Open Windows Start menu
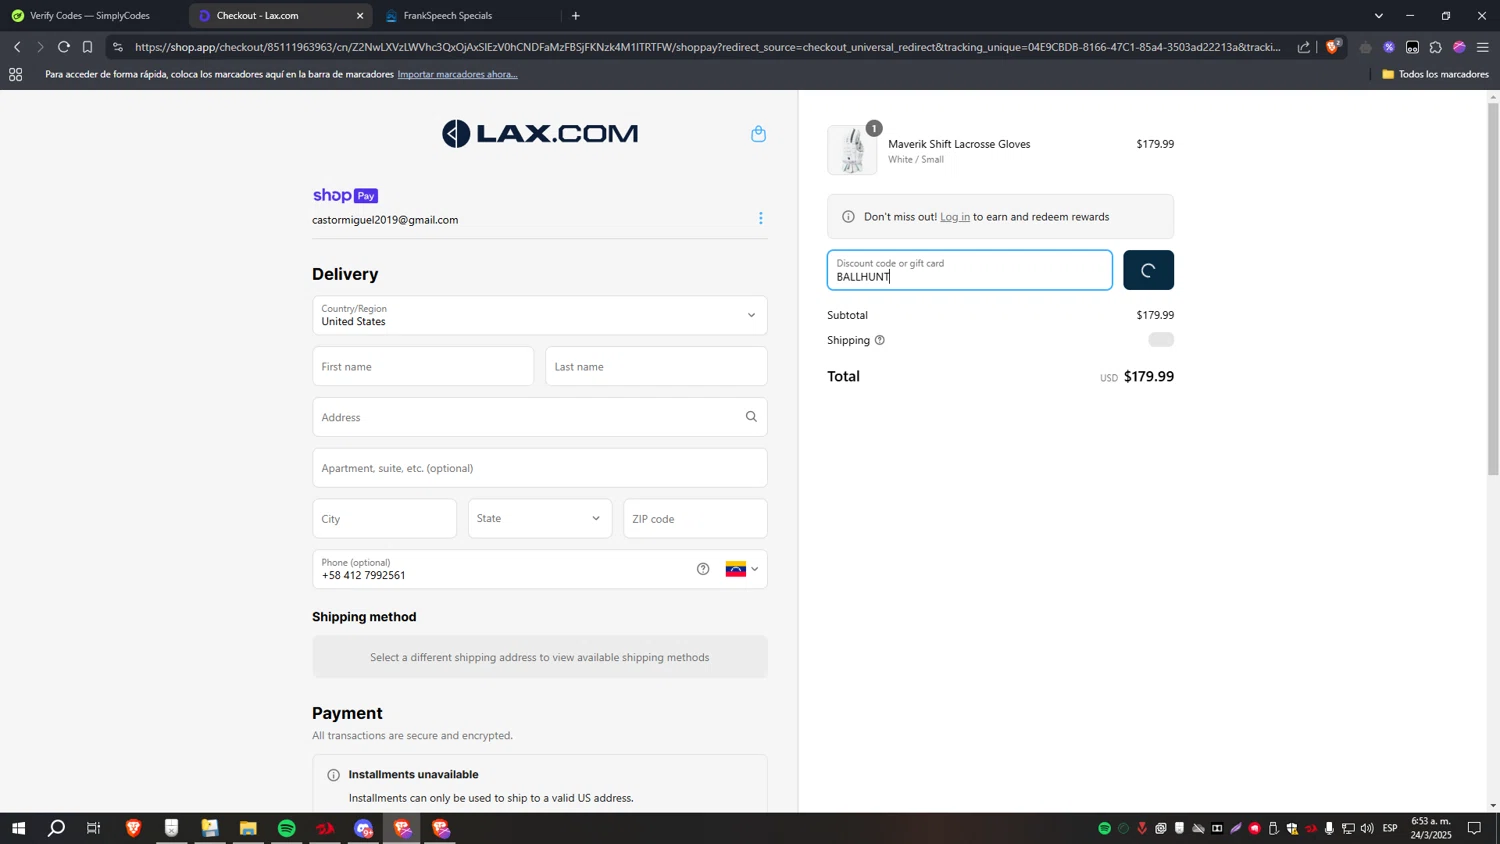1500x844 pixels. tap(18, 828)
